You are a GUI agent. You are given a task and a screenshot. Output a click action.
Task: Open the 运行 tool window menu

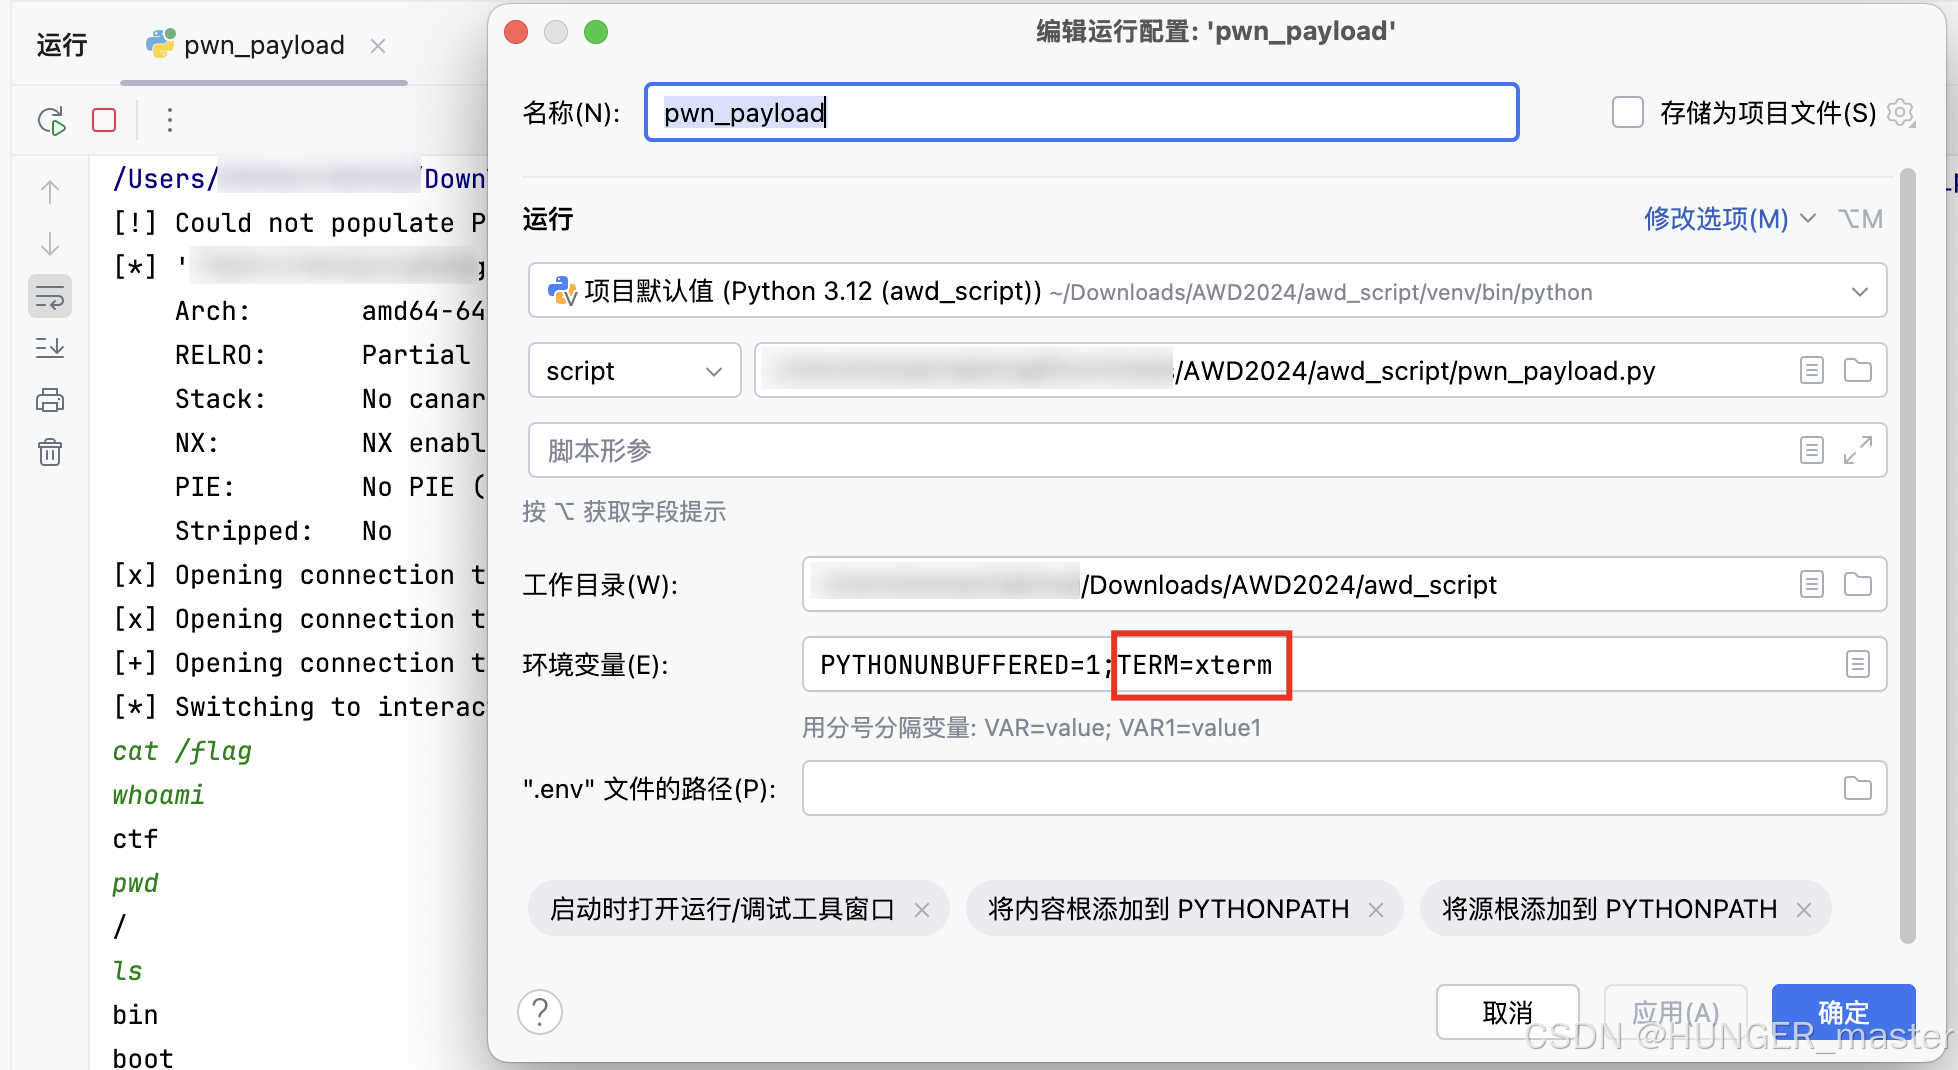point(60,44)
